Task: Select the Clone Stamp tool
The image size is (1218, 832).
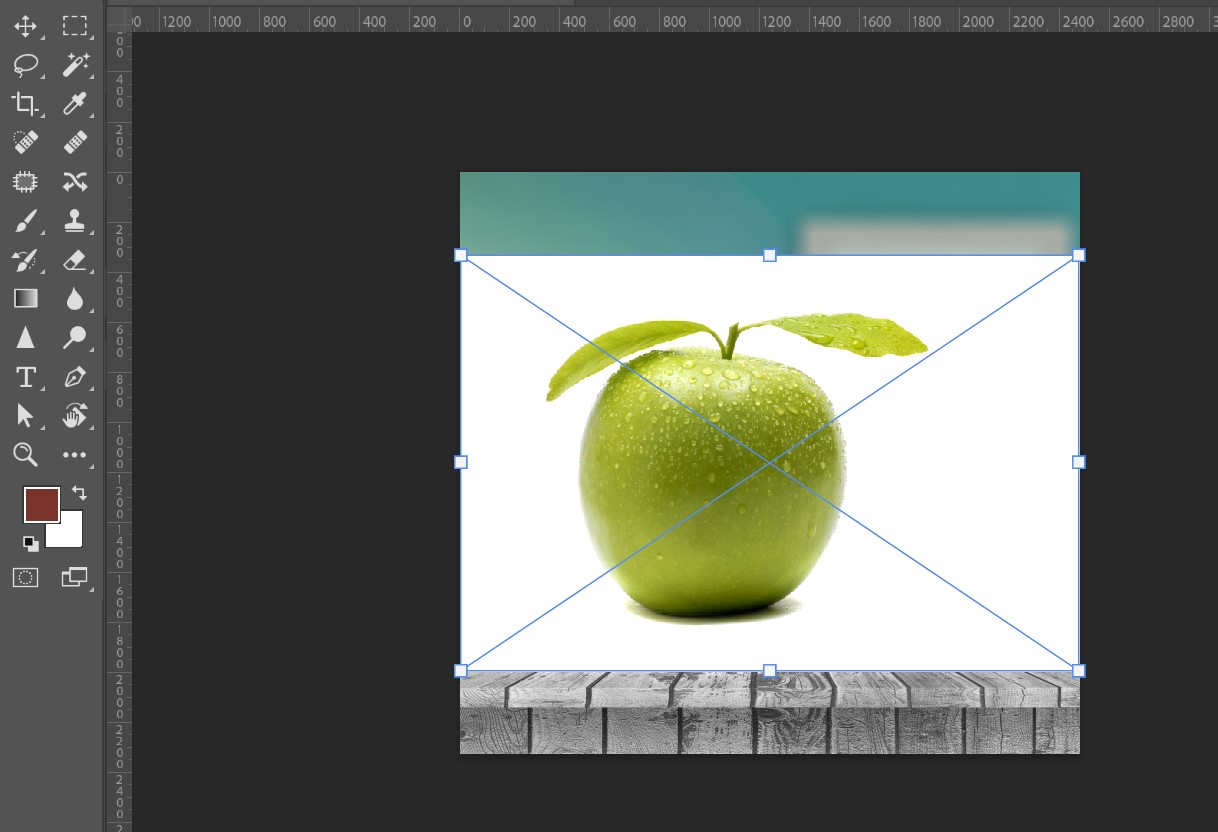Action: pyautogui.click(x=75, y=220)
